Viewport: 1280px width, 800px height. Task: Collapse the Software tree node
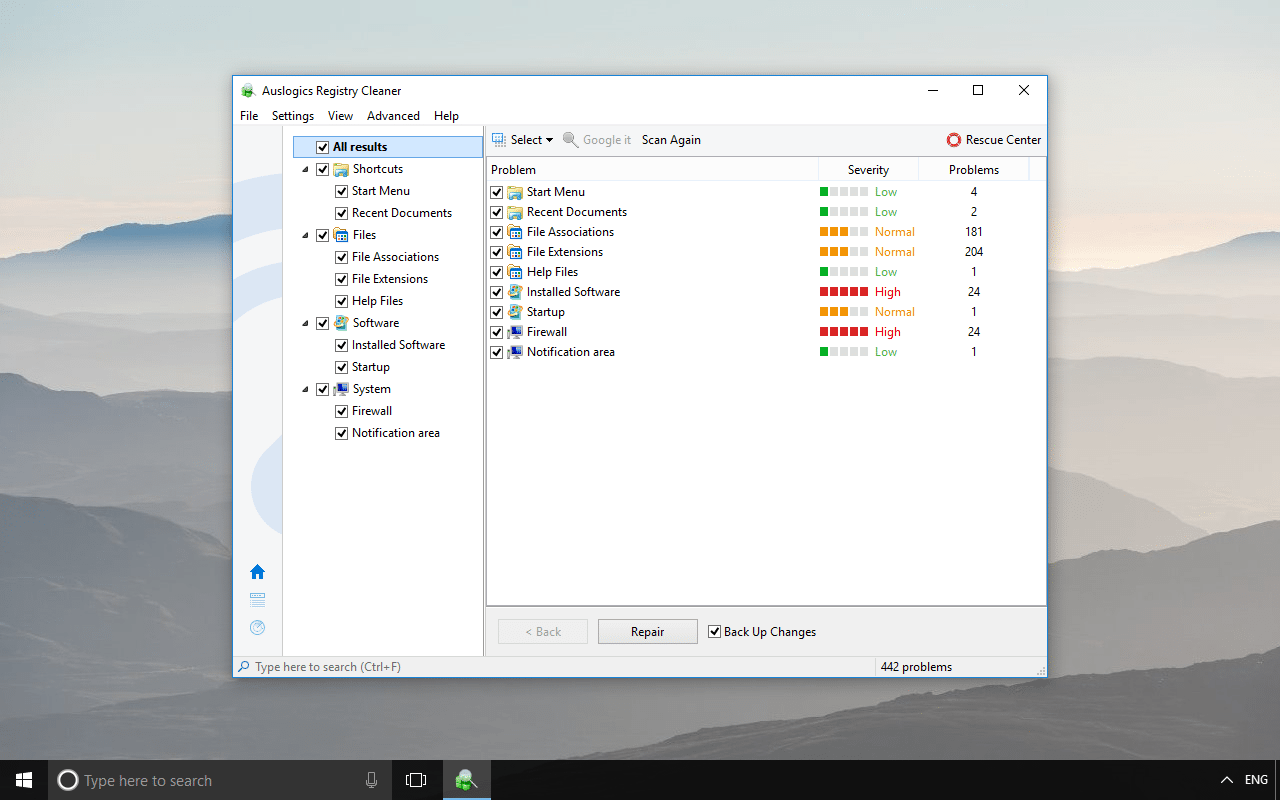(x=305, y=323)
